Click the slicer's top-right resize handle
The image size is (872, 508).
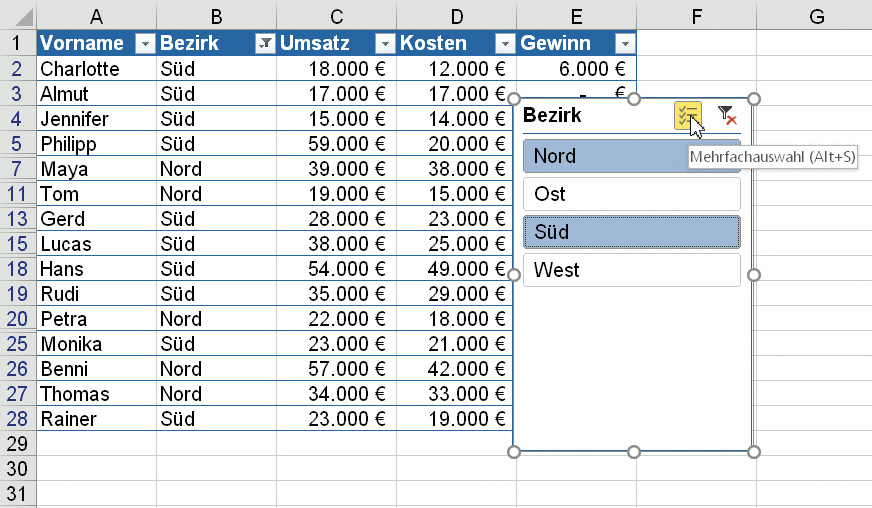coord(754,98)
